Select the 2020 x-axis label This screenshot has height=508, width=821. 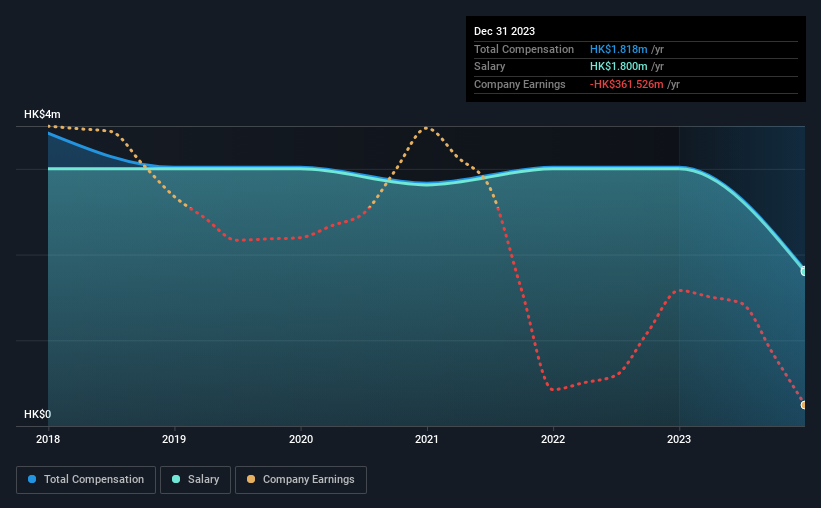301,439
